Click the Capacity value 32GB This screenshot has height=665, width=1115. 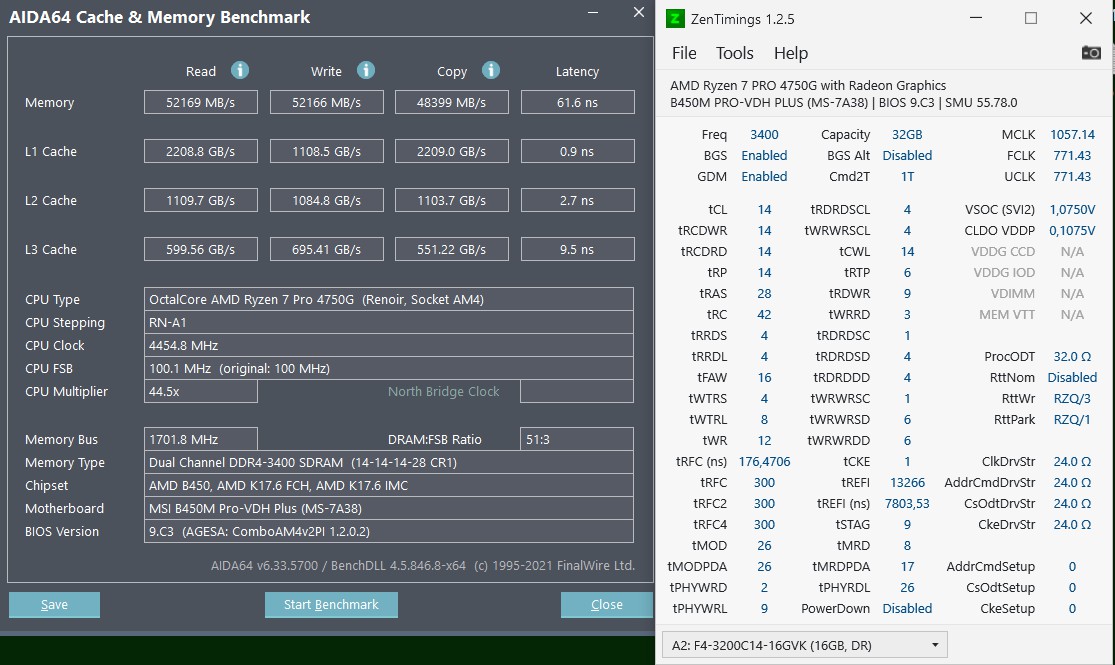pos(907,134)
